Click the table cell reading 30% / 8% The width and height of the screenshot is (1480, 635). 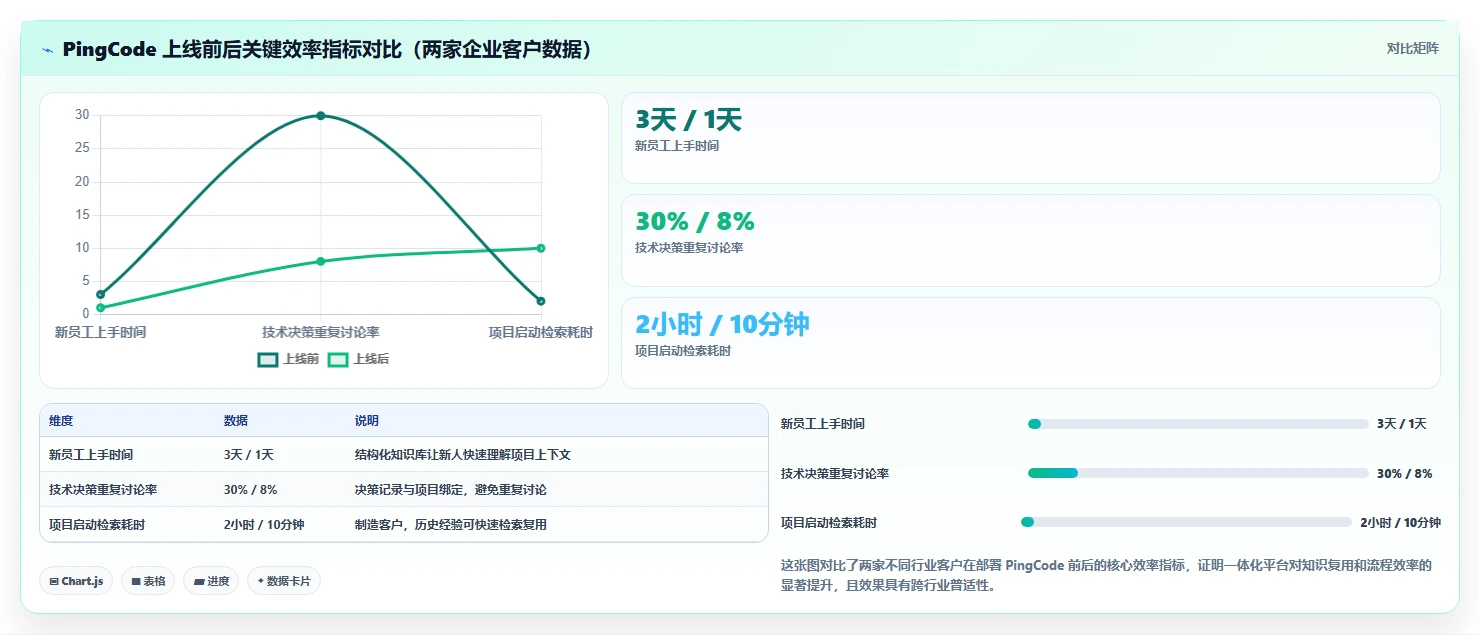[x=251, y=490]
